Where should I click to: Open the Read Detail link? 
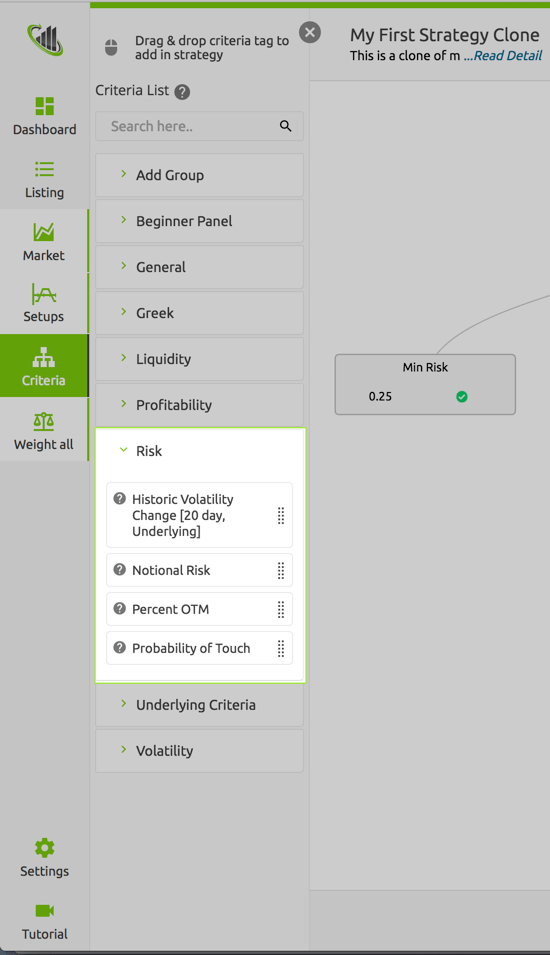tap(503, 55)
